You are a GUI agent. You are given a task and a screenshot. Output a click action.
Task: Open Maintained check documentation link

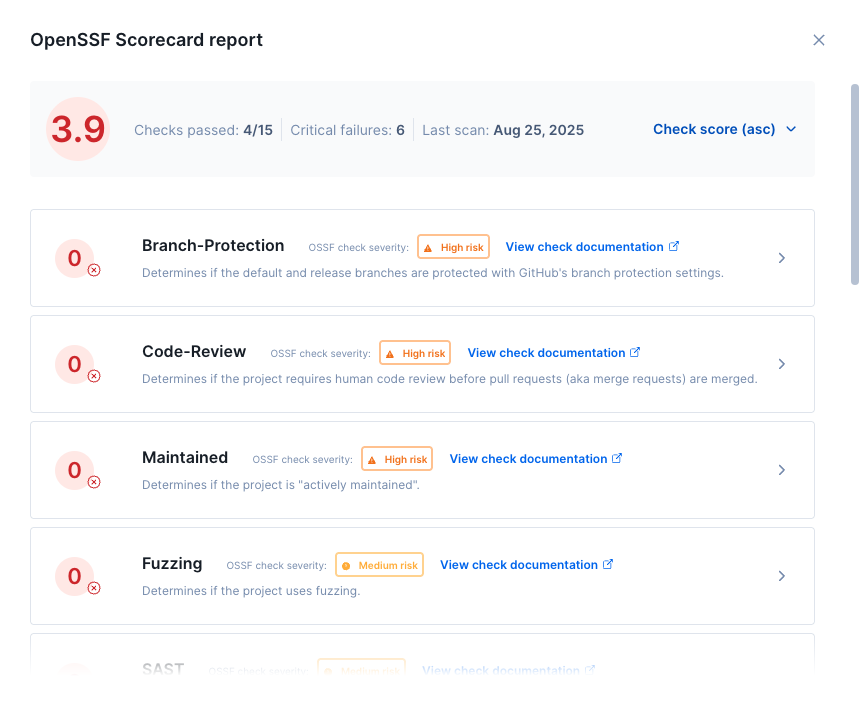coord(536,459)
